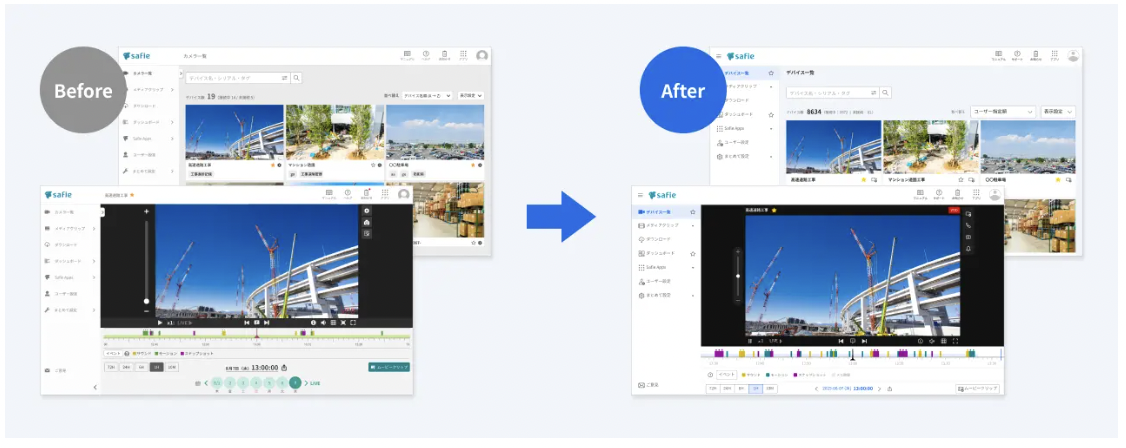Click user avatar in Before camera list header
Screen dimensions: 1126x448
click(482, 55)
